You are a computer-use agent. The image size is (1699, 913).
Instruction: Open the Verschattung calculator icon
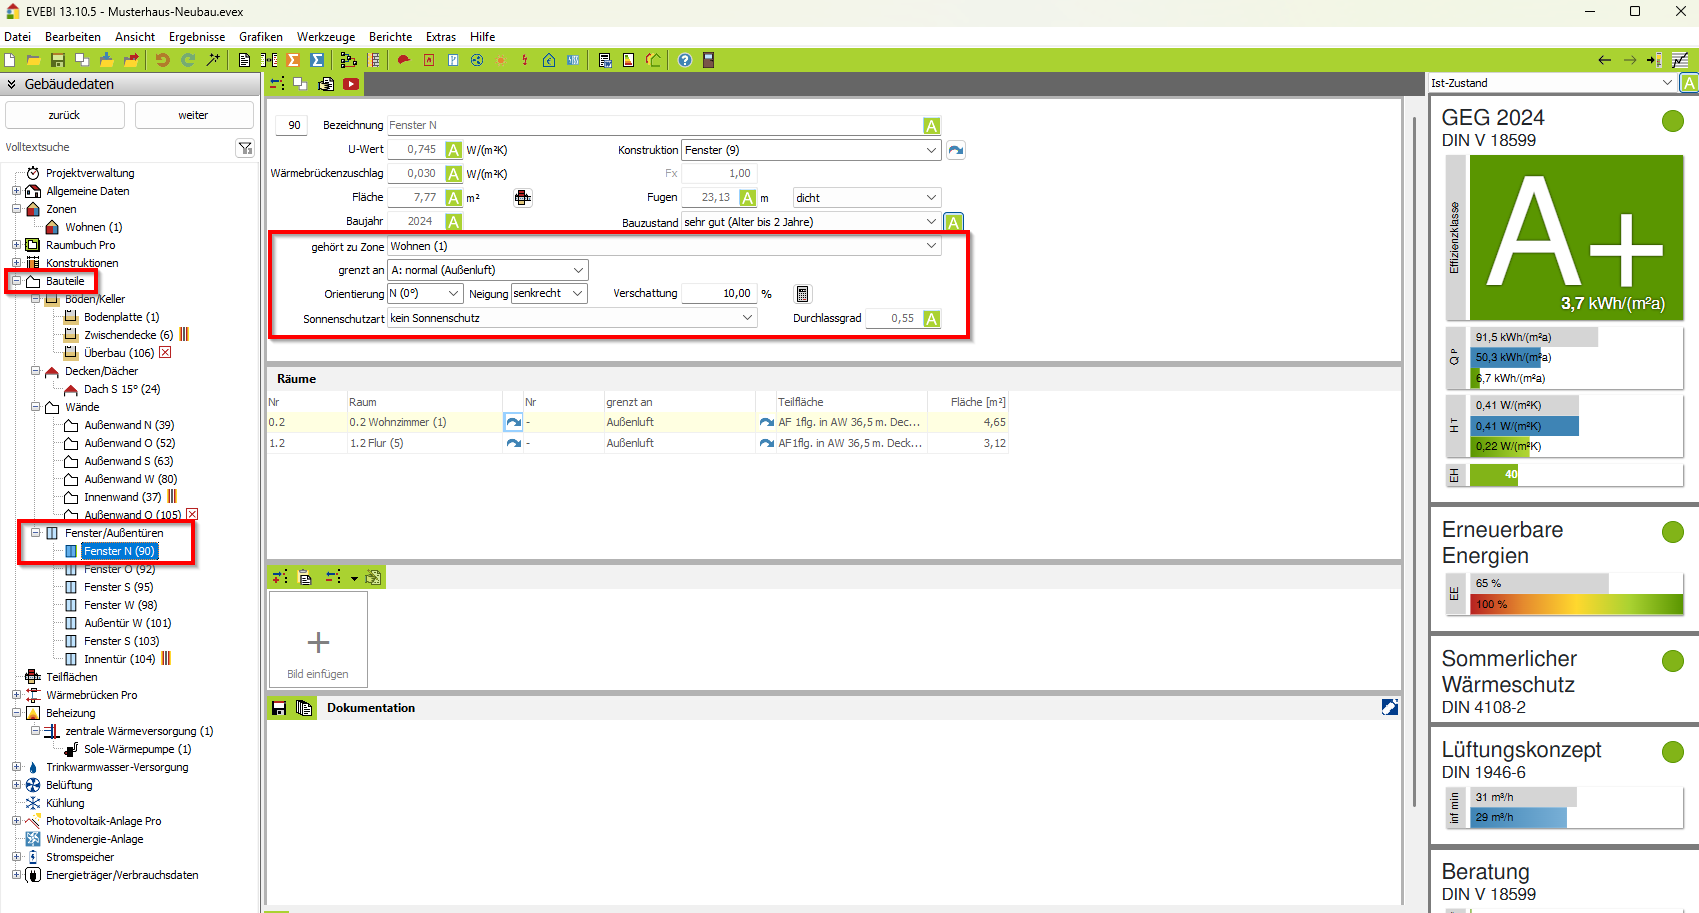point(802,294)
